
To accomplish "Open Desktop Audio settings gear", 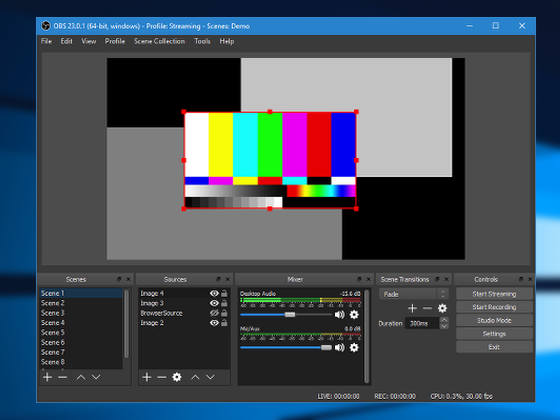I will click(x=354, y=315).
